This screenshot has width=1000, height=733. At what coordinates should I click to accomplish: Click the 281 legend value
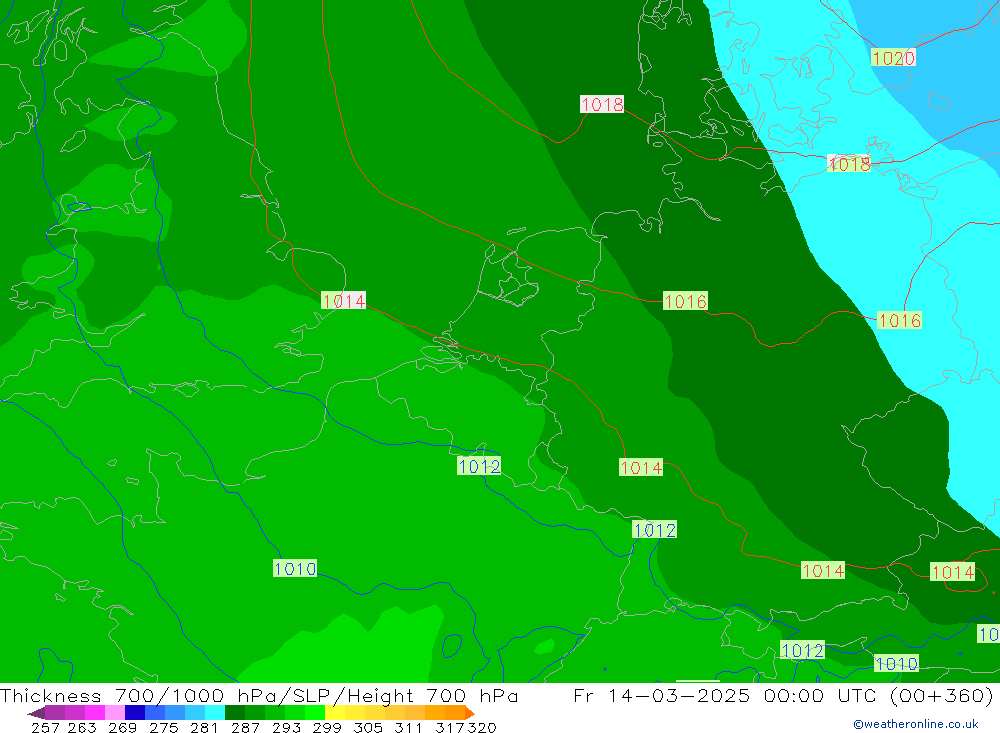pyautogui.click(x=203, y=727)
